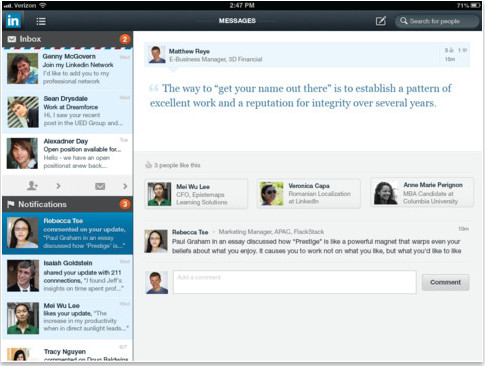The image size is (485, 366).
Task: Open the Notifications count badge
Action: (x=125, y=204)
